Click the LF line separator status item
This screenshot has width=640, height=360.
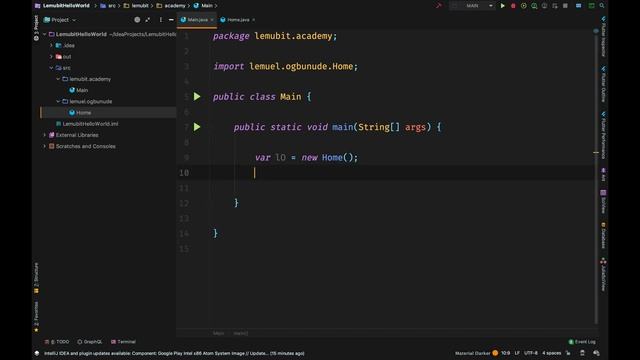[517, 353]
